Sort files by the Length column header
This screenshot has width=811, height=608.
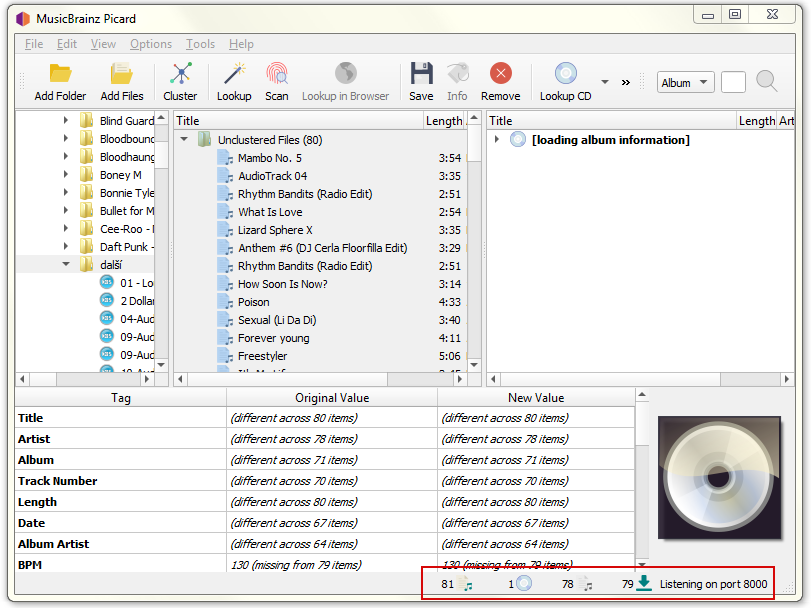tap(444, 120)
